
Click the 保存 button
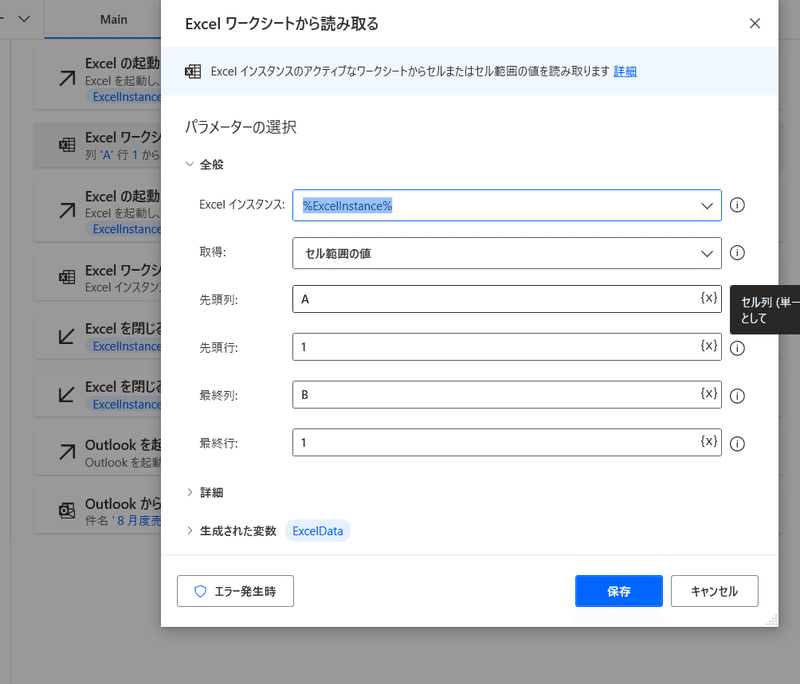(618, 591)
